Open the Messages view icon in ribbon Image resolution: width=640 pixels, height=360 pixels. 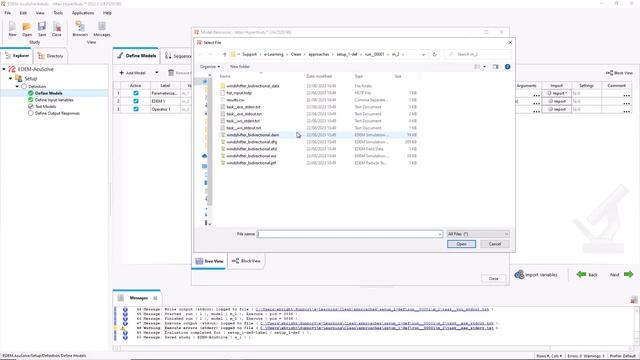102,27
